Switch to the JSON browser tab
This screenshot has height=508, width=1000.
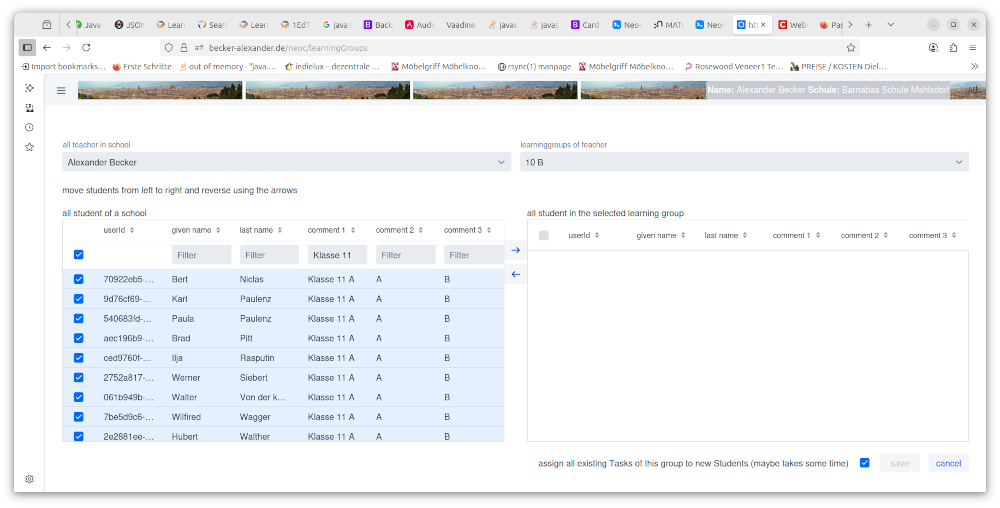pyautogui.click(x=129, y=25)
